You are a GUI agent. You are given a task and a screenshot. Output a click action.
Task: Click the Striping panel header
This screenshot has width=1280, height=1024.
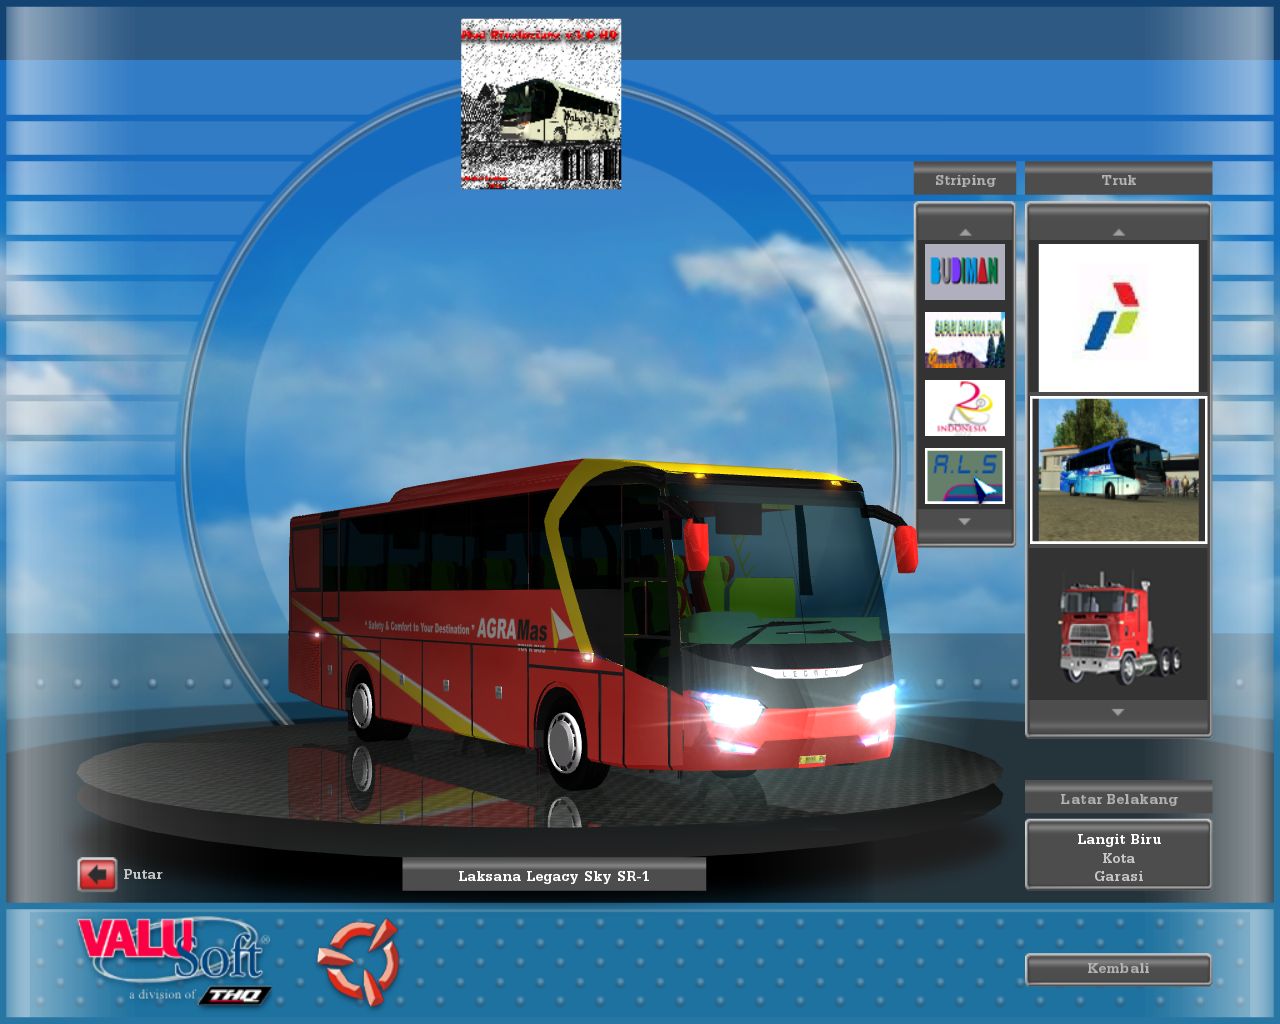pyautogui.click(x=965, y=179)
